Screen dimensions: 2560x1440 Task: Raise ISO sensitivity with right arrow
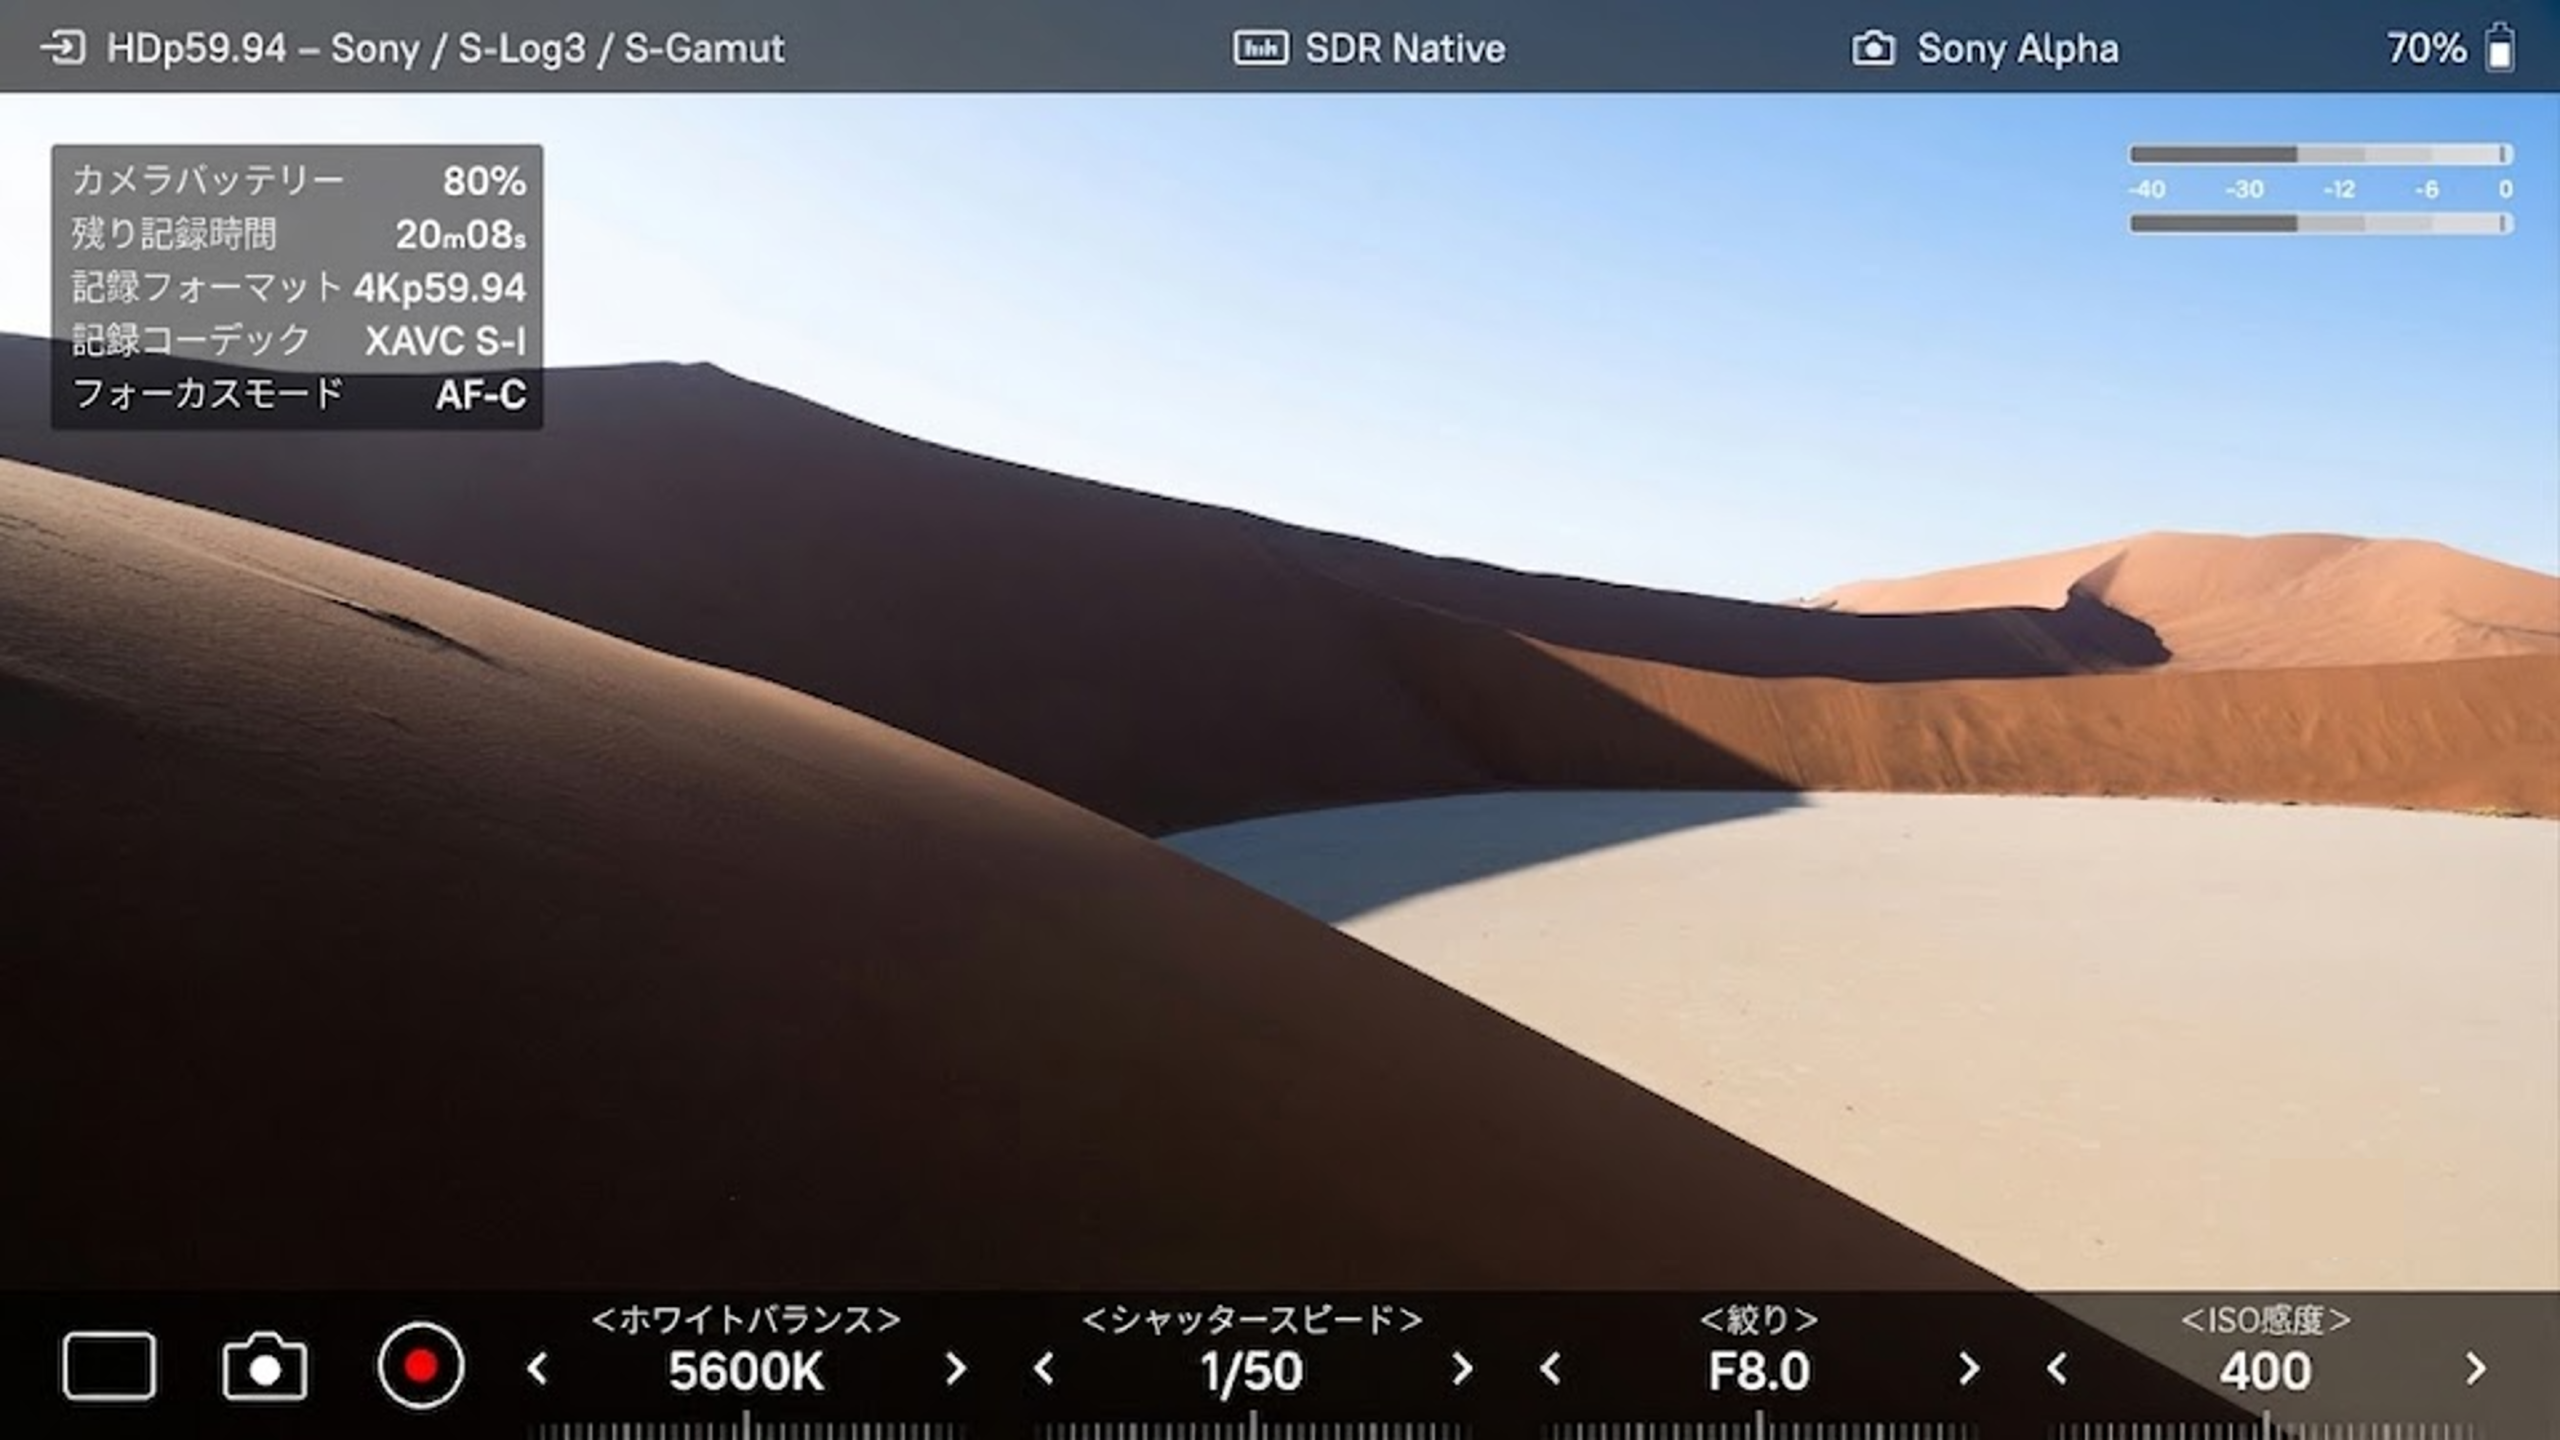2476,1368
